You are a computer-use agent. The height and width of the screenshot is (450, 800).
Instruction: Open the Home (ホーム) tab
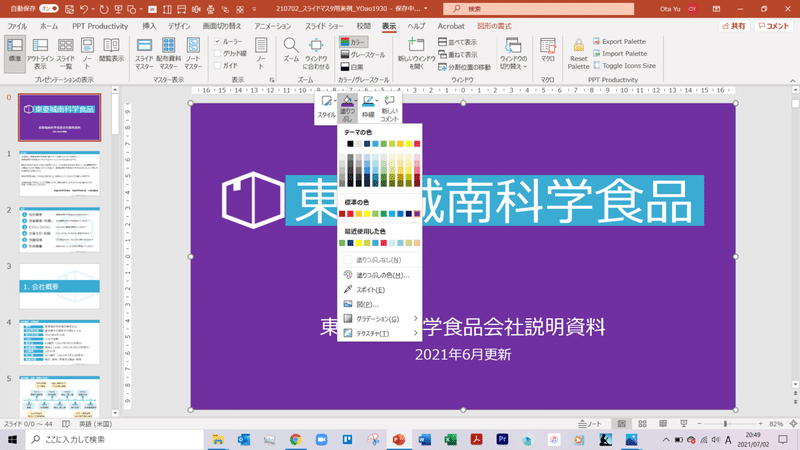point(49,26)
